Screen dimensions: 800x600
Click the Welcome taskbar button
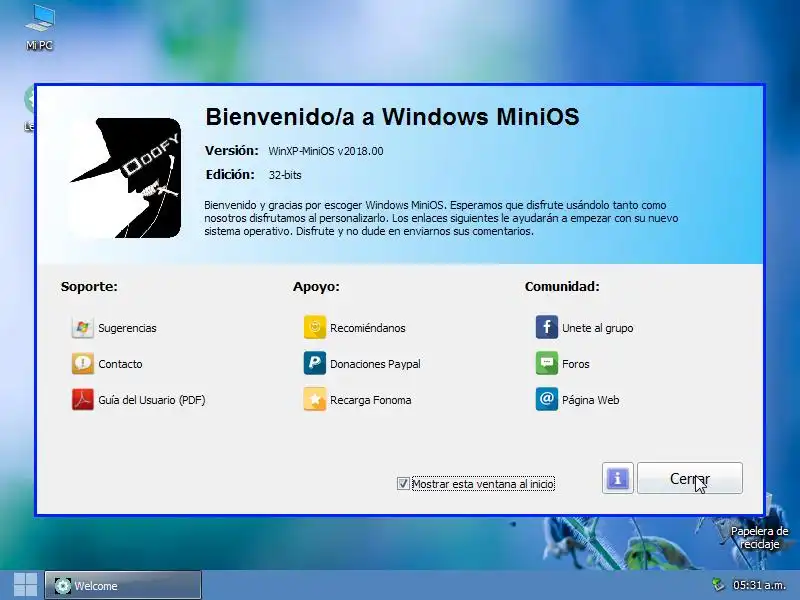tap(123, 585)
